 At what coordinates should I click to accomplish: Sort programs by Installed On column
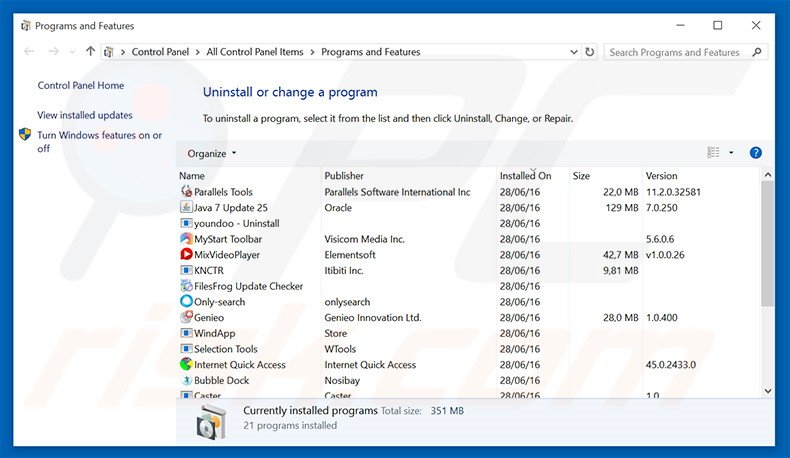525,176
